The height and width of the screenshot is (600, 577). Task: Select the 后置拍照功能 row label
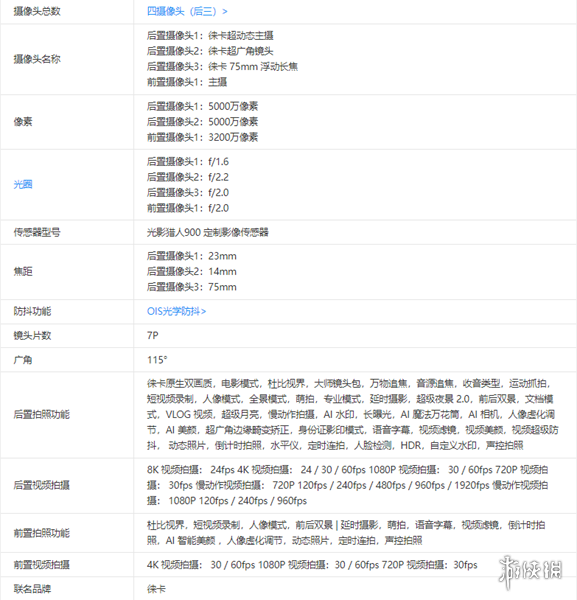[42, 414]
